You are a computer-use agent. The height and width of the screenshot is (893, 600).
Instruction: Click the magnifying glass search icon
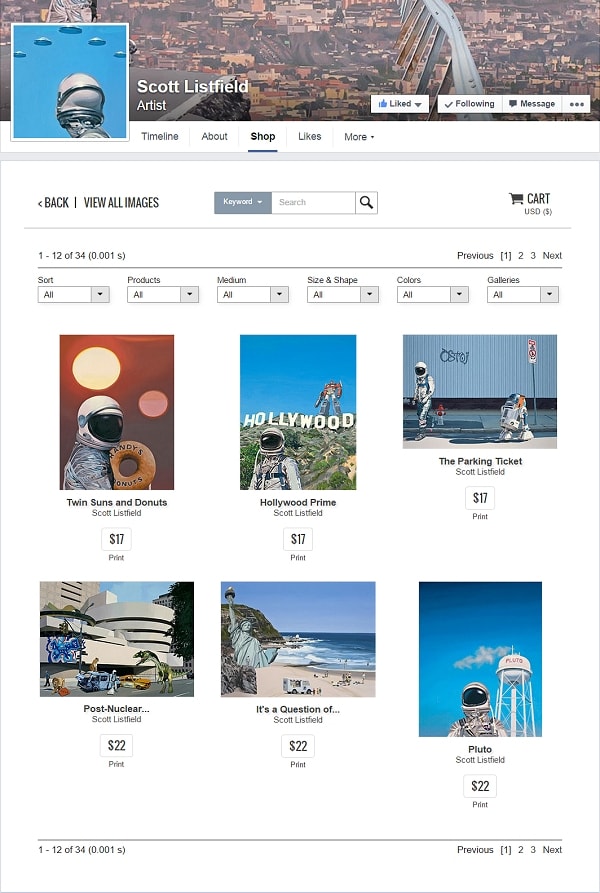(367, 202)
